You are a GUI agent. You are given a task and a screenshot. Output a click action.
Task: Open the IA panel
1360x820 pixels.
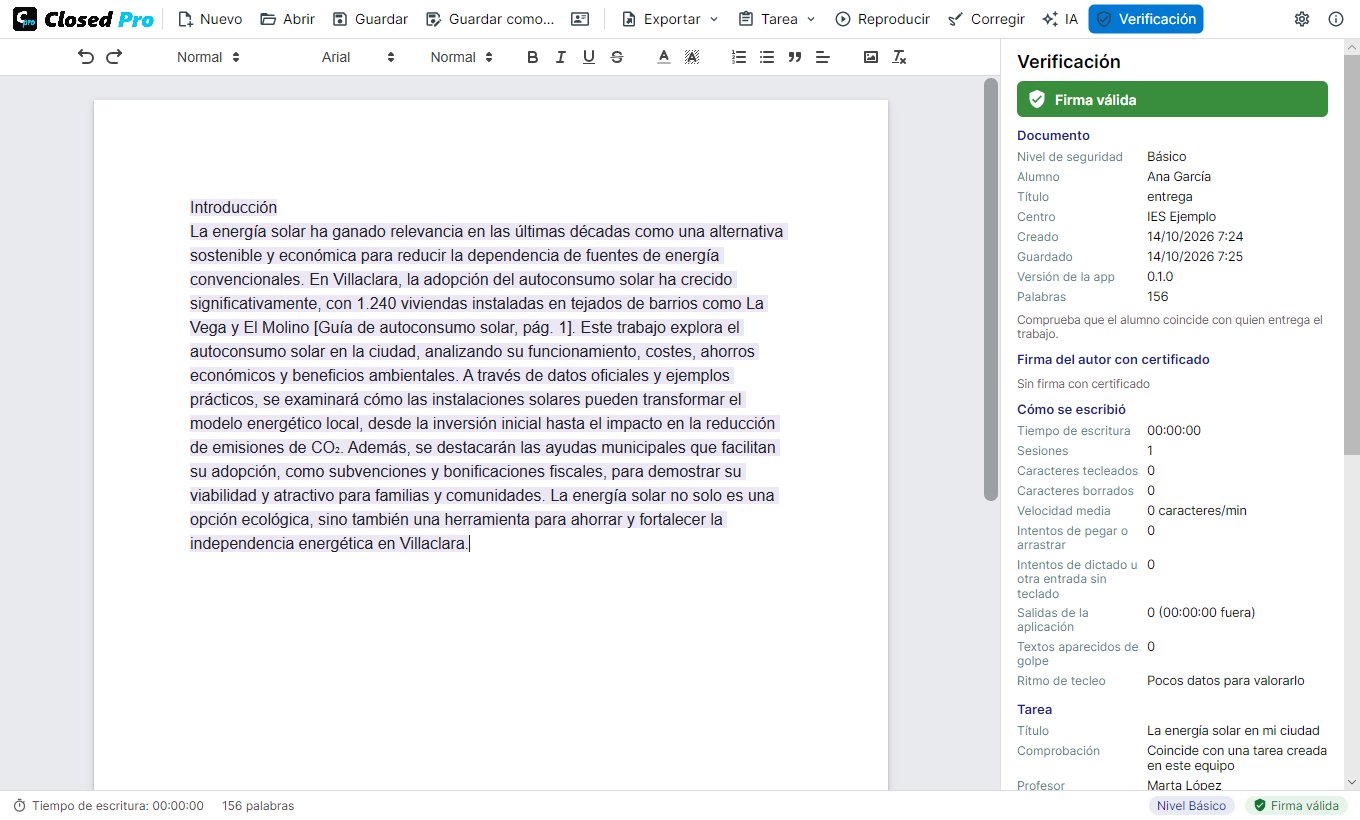(x=1060, y=19)
